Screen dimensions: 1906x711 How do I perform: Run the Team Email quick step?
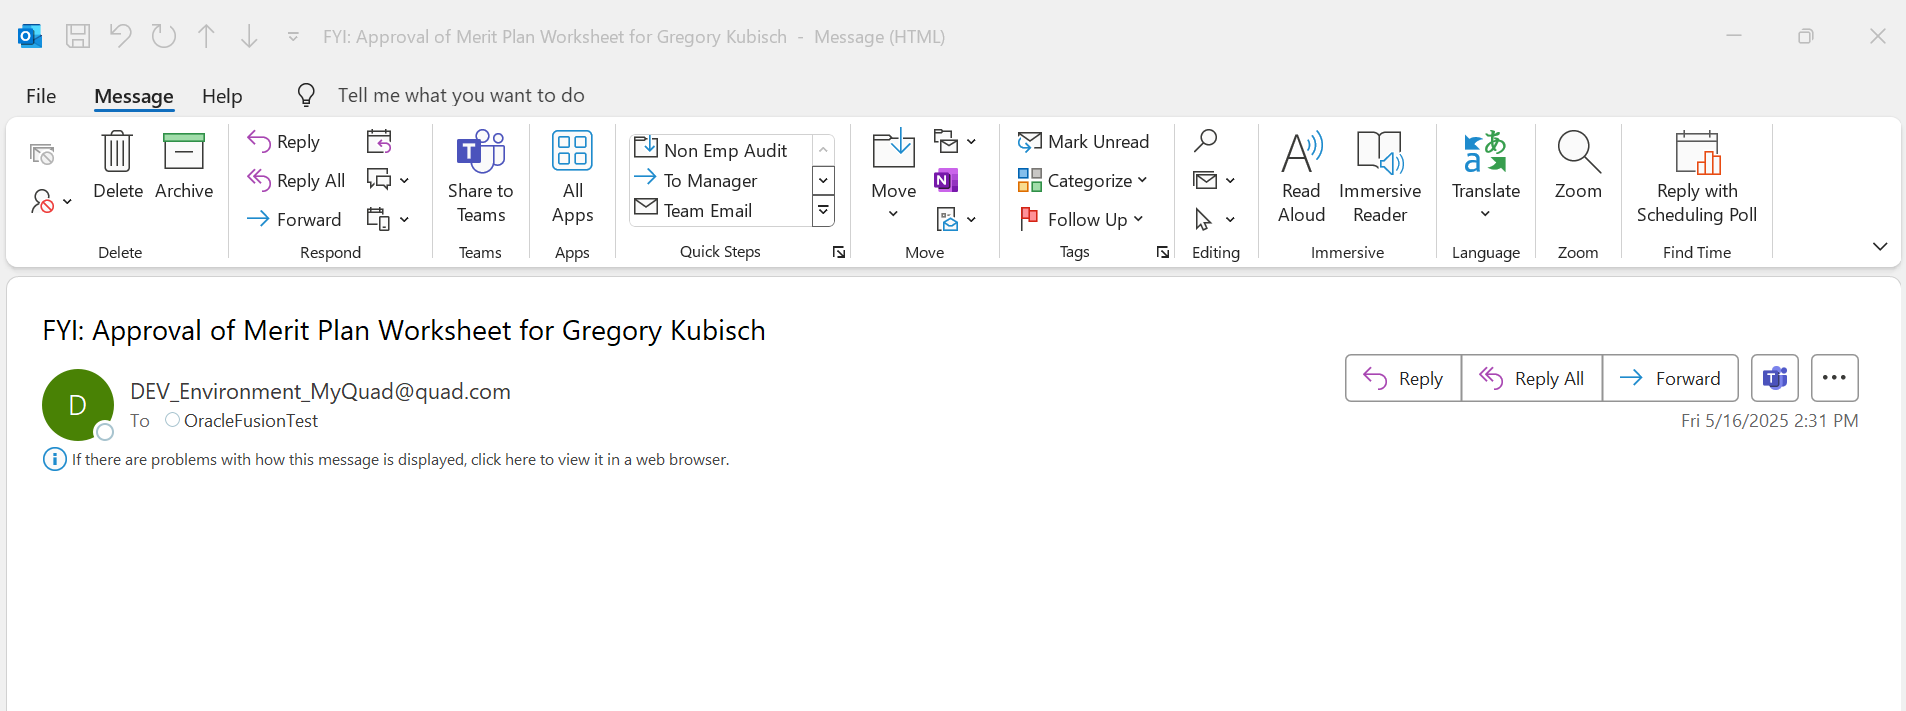coord(694,210)
